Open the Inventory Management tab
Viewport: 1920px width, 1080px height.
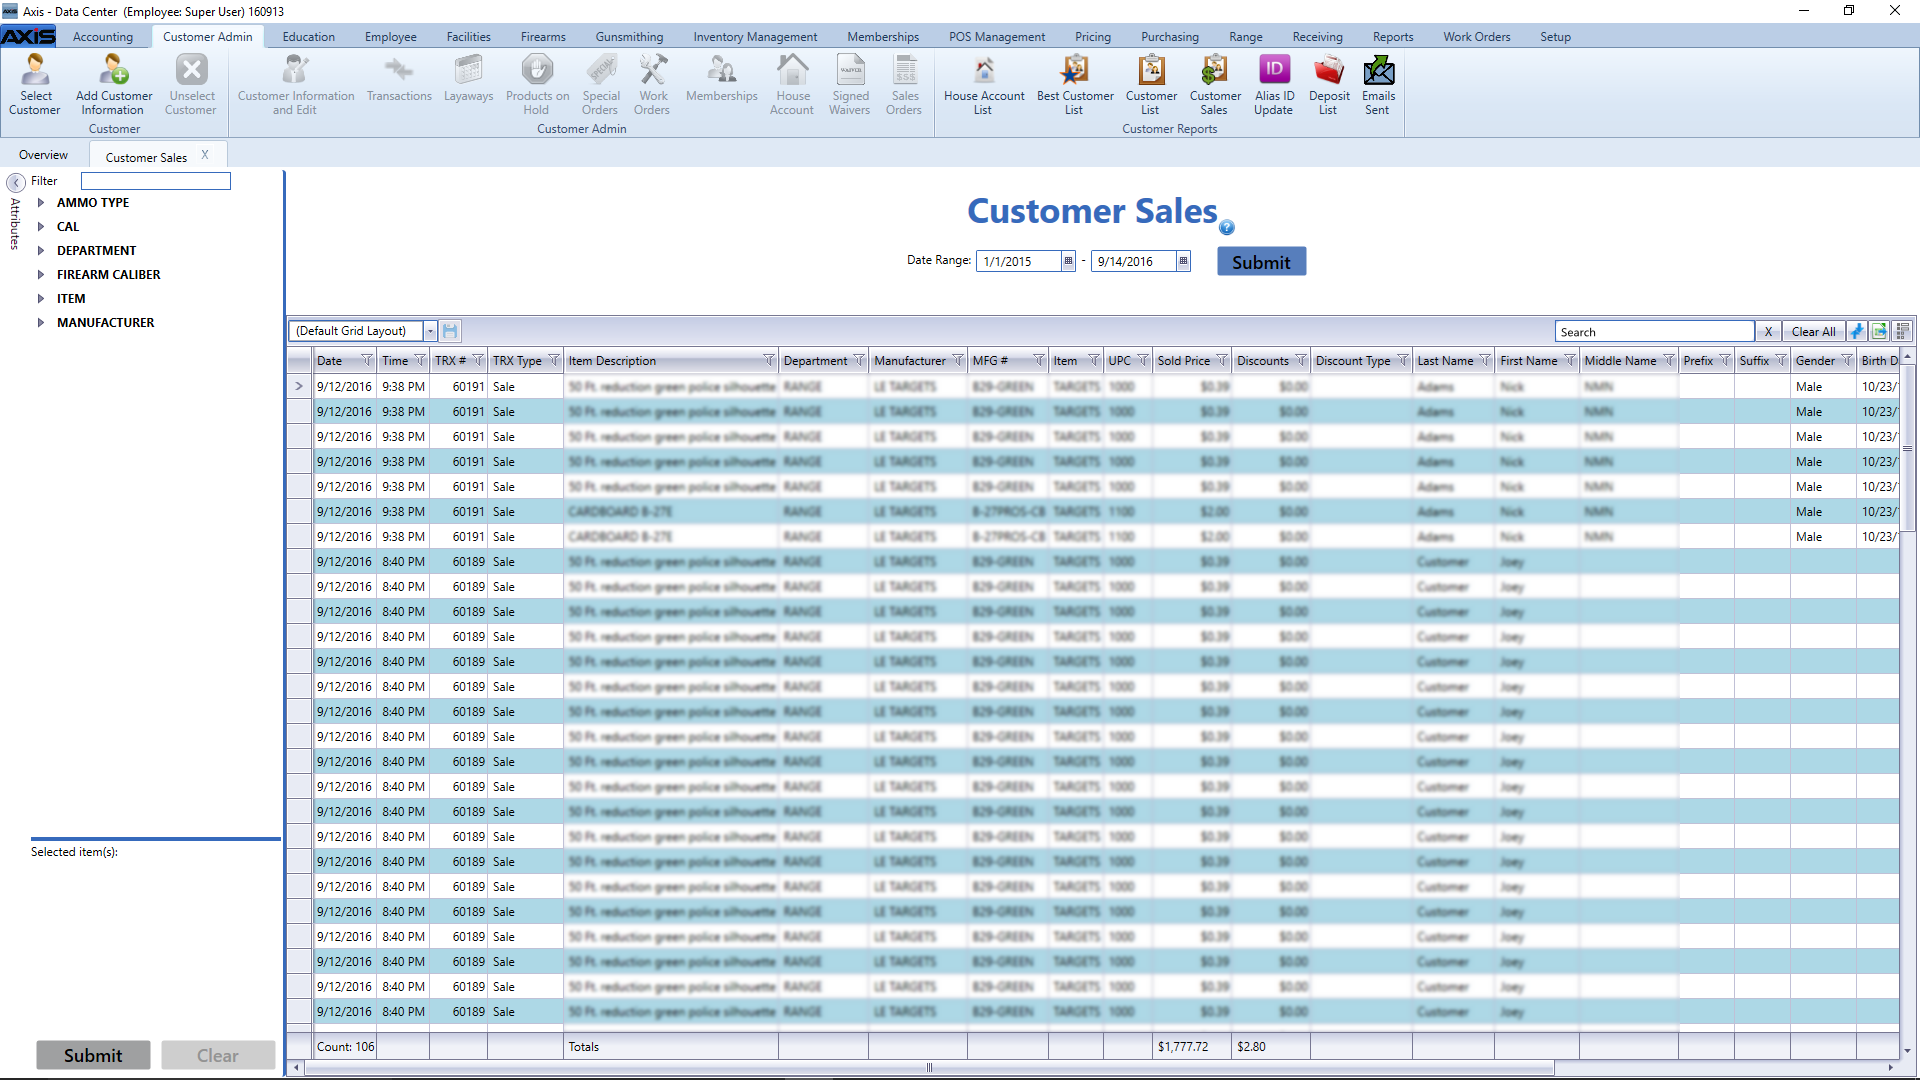[x=755, y=37]
